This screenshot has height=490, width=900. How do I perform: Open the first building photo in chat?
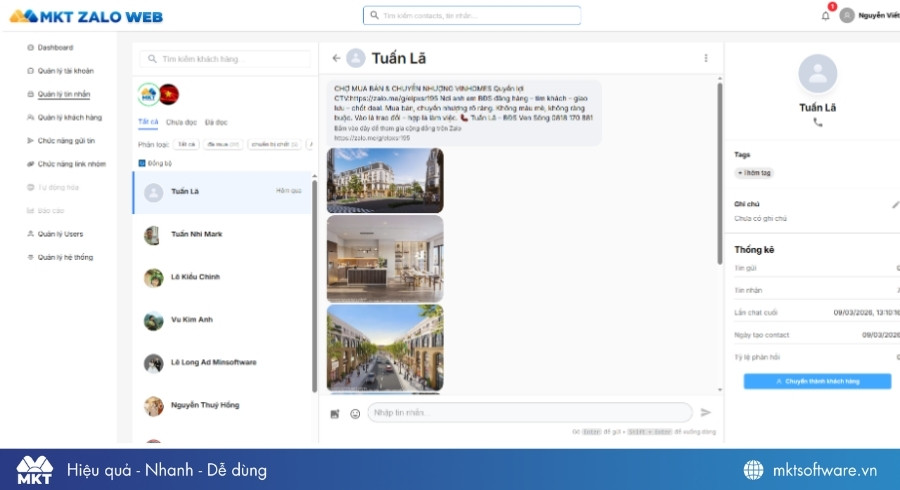(x=385, y=180)
